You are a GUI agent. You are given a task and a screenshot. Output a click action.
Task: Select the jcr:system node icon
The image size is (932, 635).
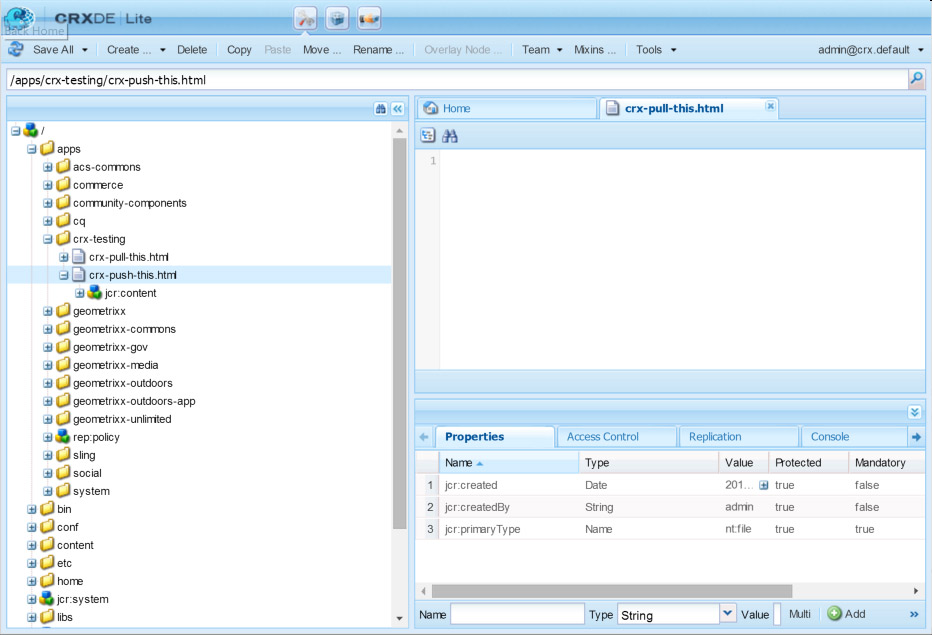click(x=46, y=599)
